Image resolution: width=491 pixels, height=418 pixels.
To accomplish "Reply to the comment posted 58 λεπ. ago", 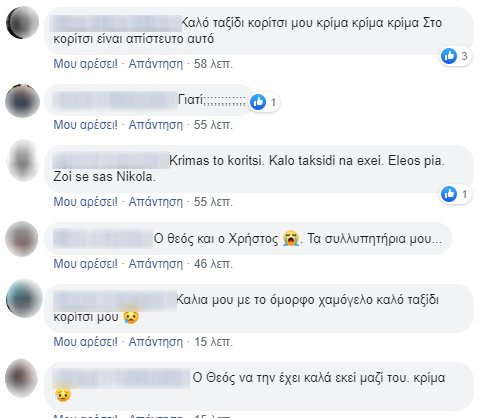I will [x=156, y=64].
